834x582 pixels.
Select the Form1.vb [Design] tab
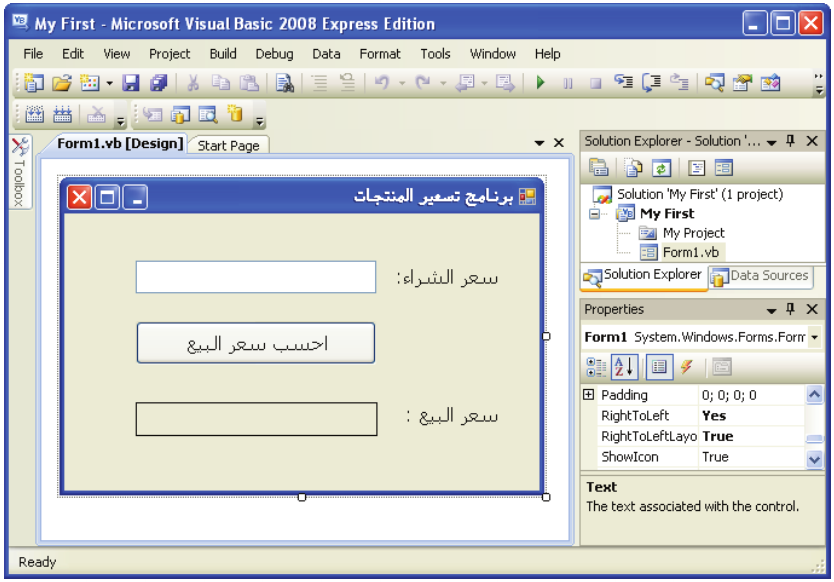click(x=120, y=144)
